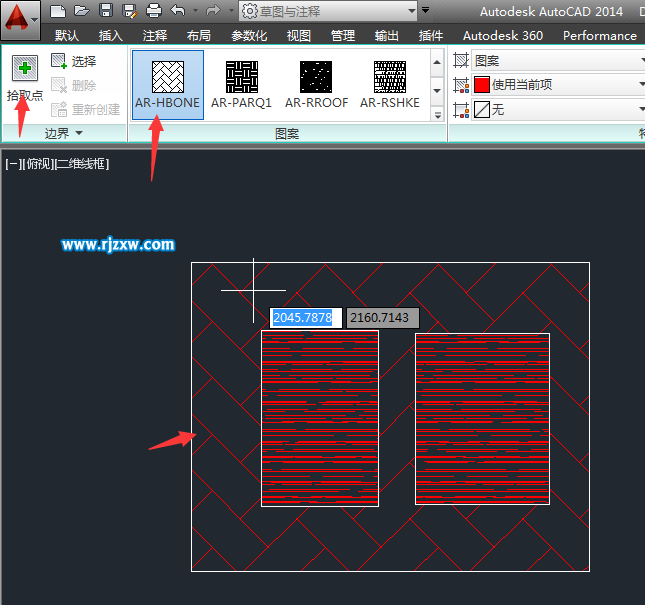Click the Pick Points (拾取点) button
The height and width of the screenshot is (605, 645).
click(x=25, y=80)
